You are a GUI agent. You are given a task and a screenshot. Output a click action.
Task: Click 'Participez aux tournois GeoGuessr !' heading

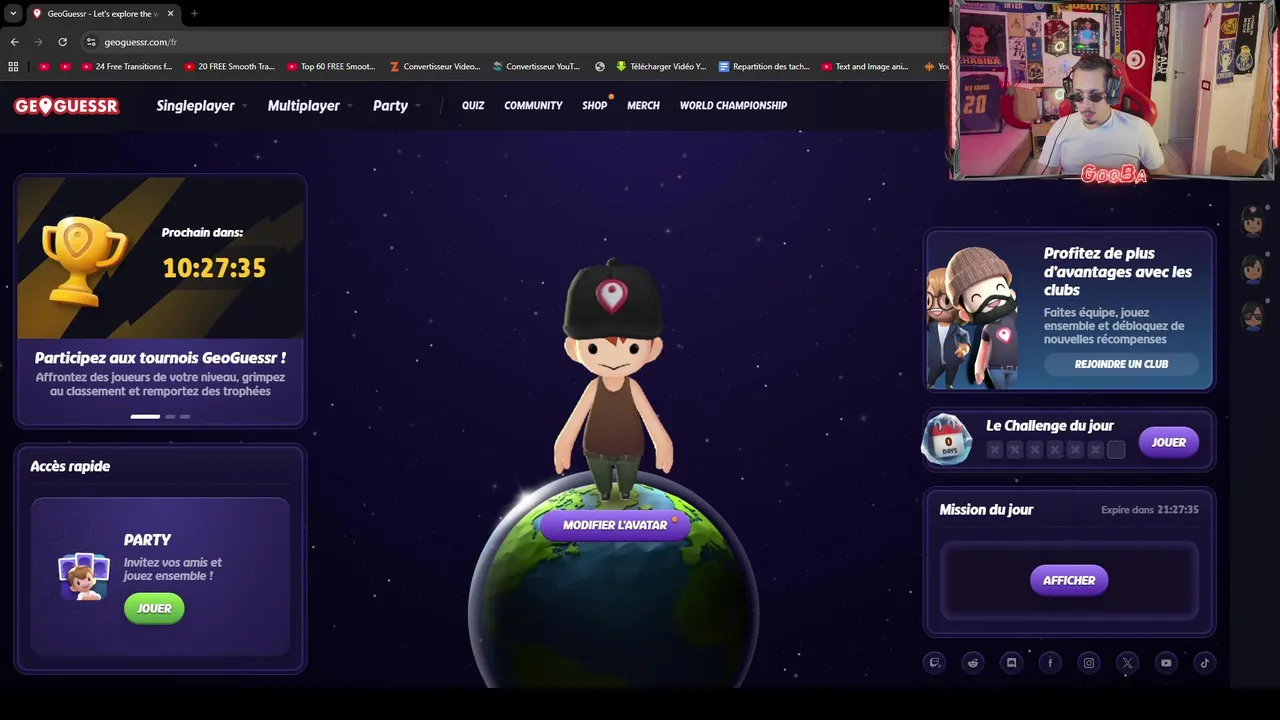[160, 357]
